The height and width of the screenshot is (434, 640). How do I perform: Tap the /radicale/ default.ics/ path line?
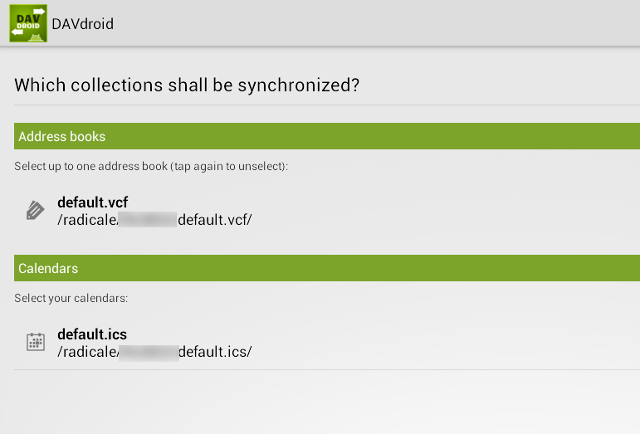coord(155,352)
